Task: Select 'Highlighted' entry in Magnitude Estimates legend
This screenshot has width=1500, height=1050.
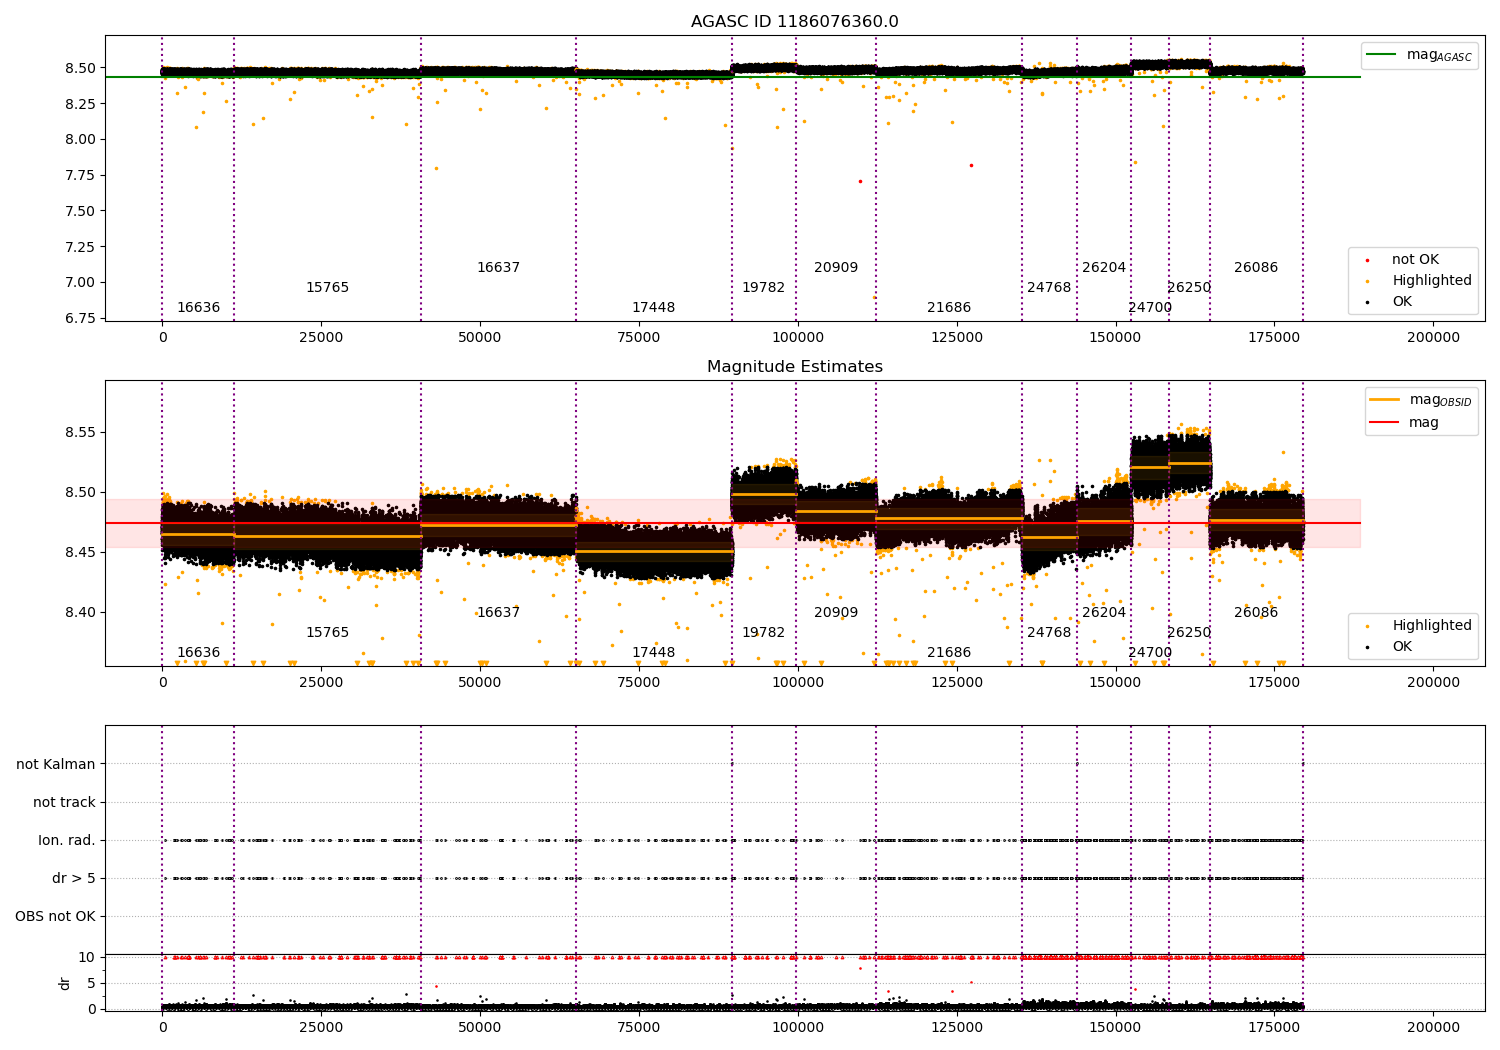Action: tap(1432, 626)
